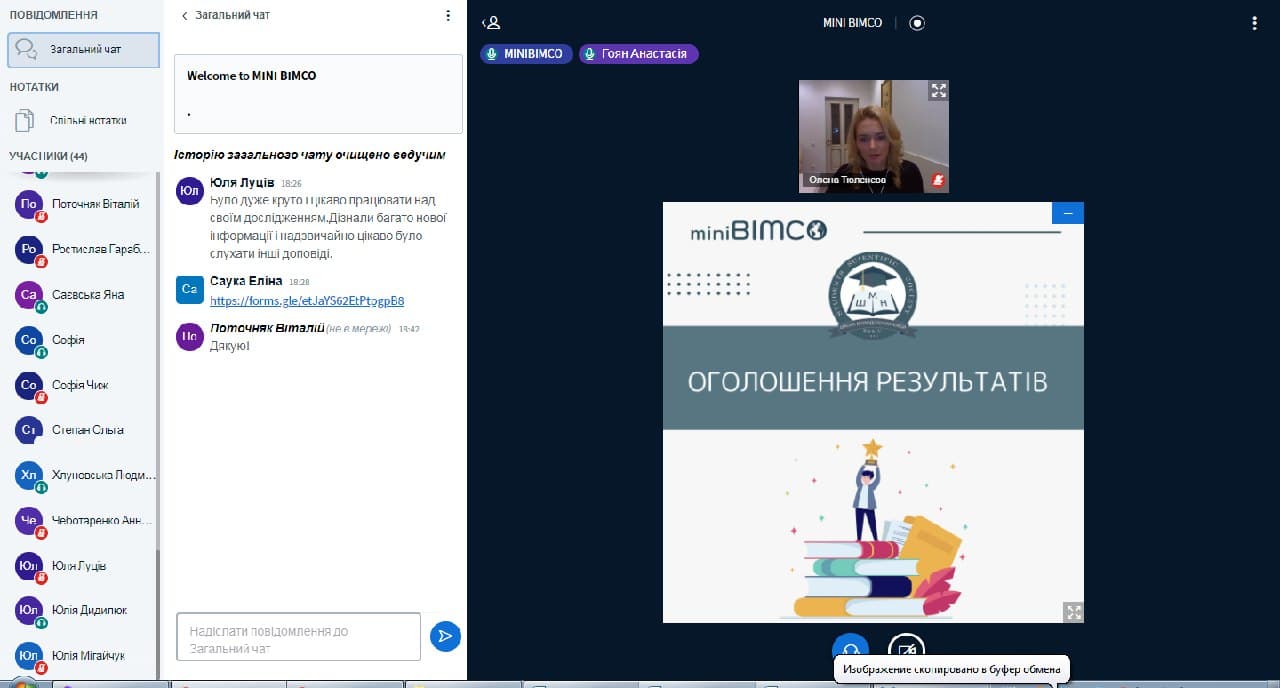Open Загальний чат in the messages sidebar
This screenshot has width=1280, height=688.
pyautogui.click(x=84, y=49)
